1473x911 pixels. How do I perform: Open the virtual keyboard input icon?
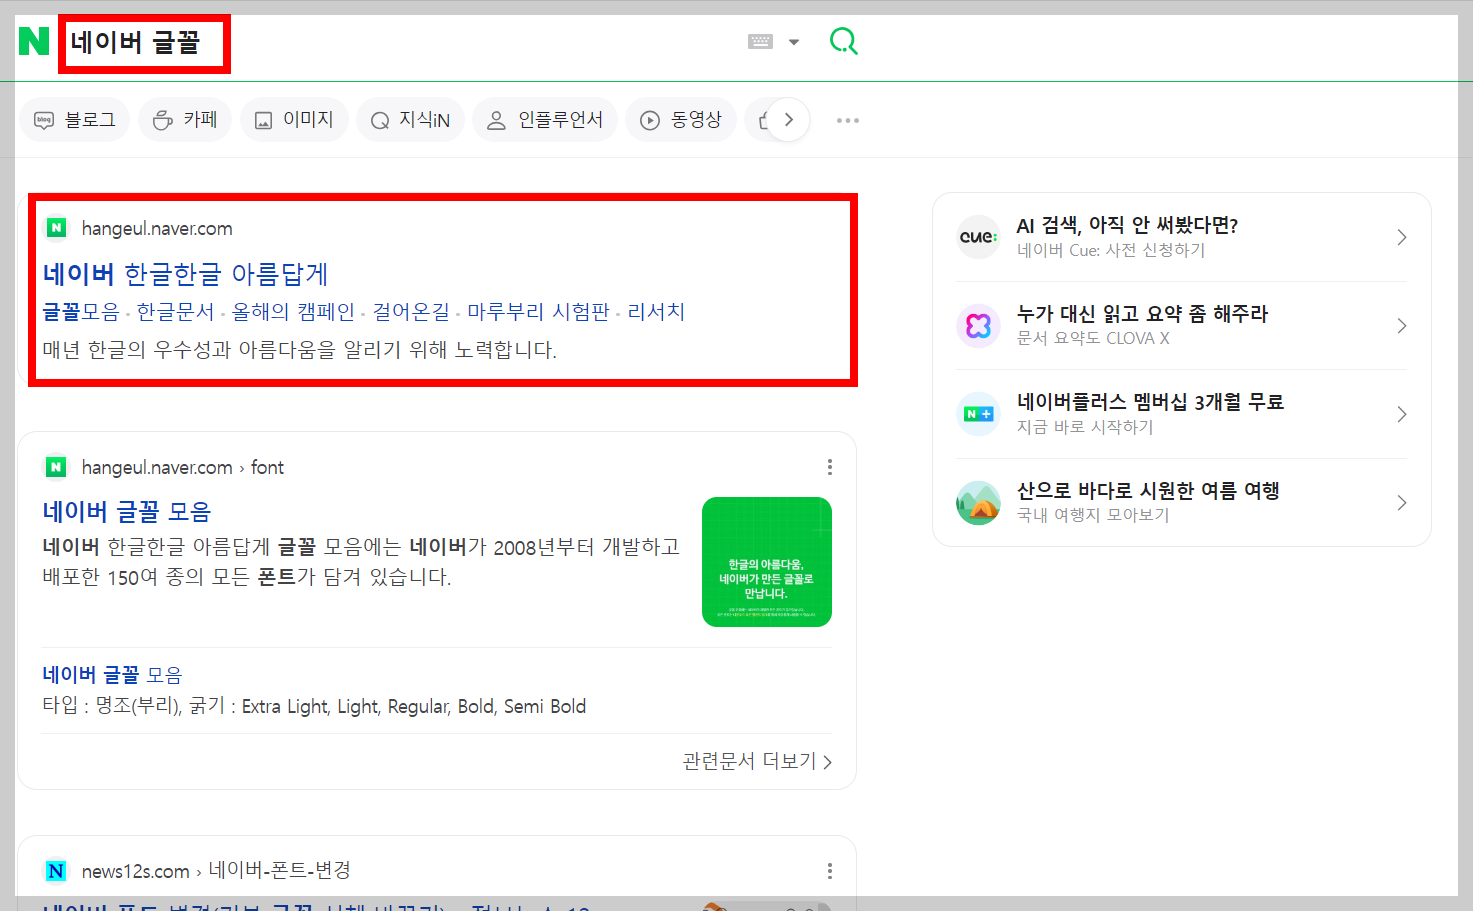(x=760, y=40)
